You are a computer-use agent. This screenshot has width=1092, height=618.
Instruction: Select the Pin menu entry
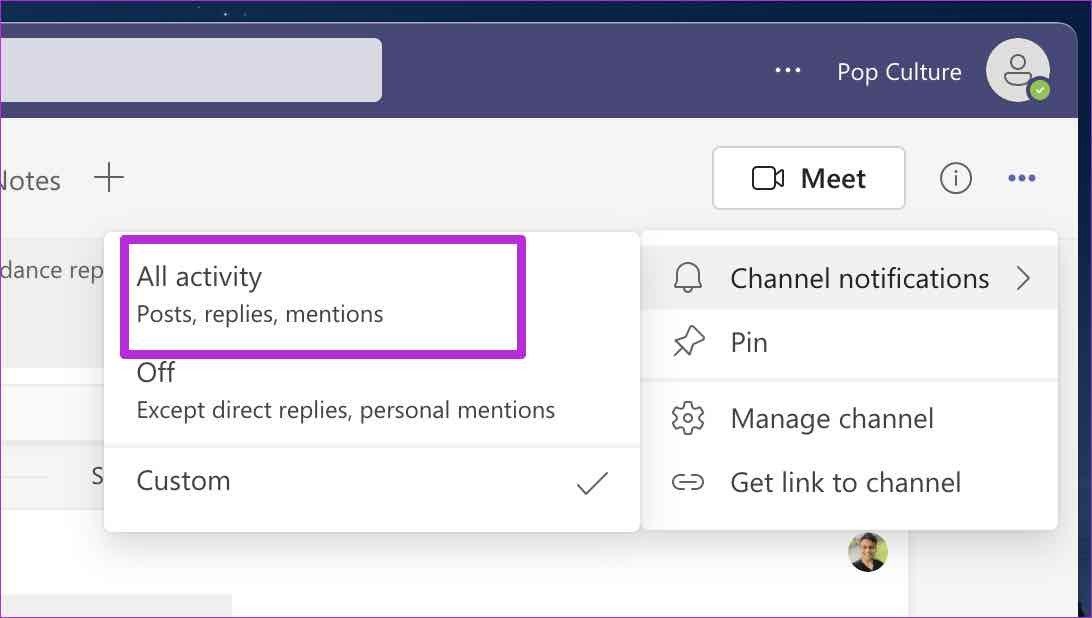[x=849, y=342]
